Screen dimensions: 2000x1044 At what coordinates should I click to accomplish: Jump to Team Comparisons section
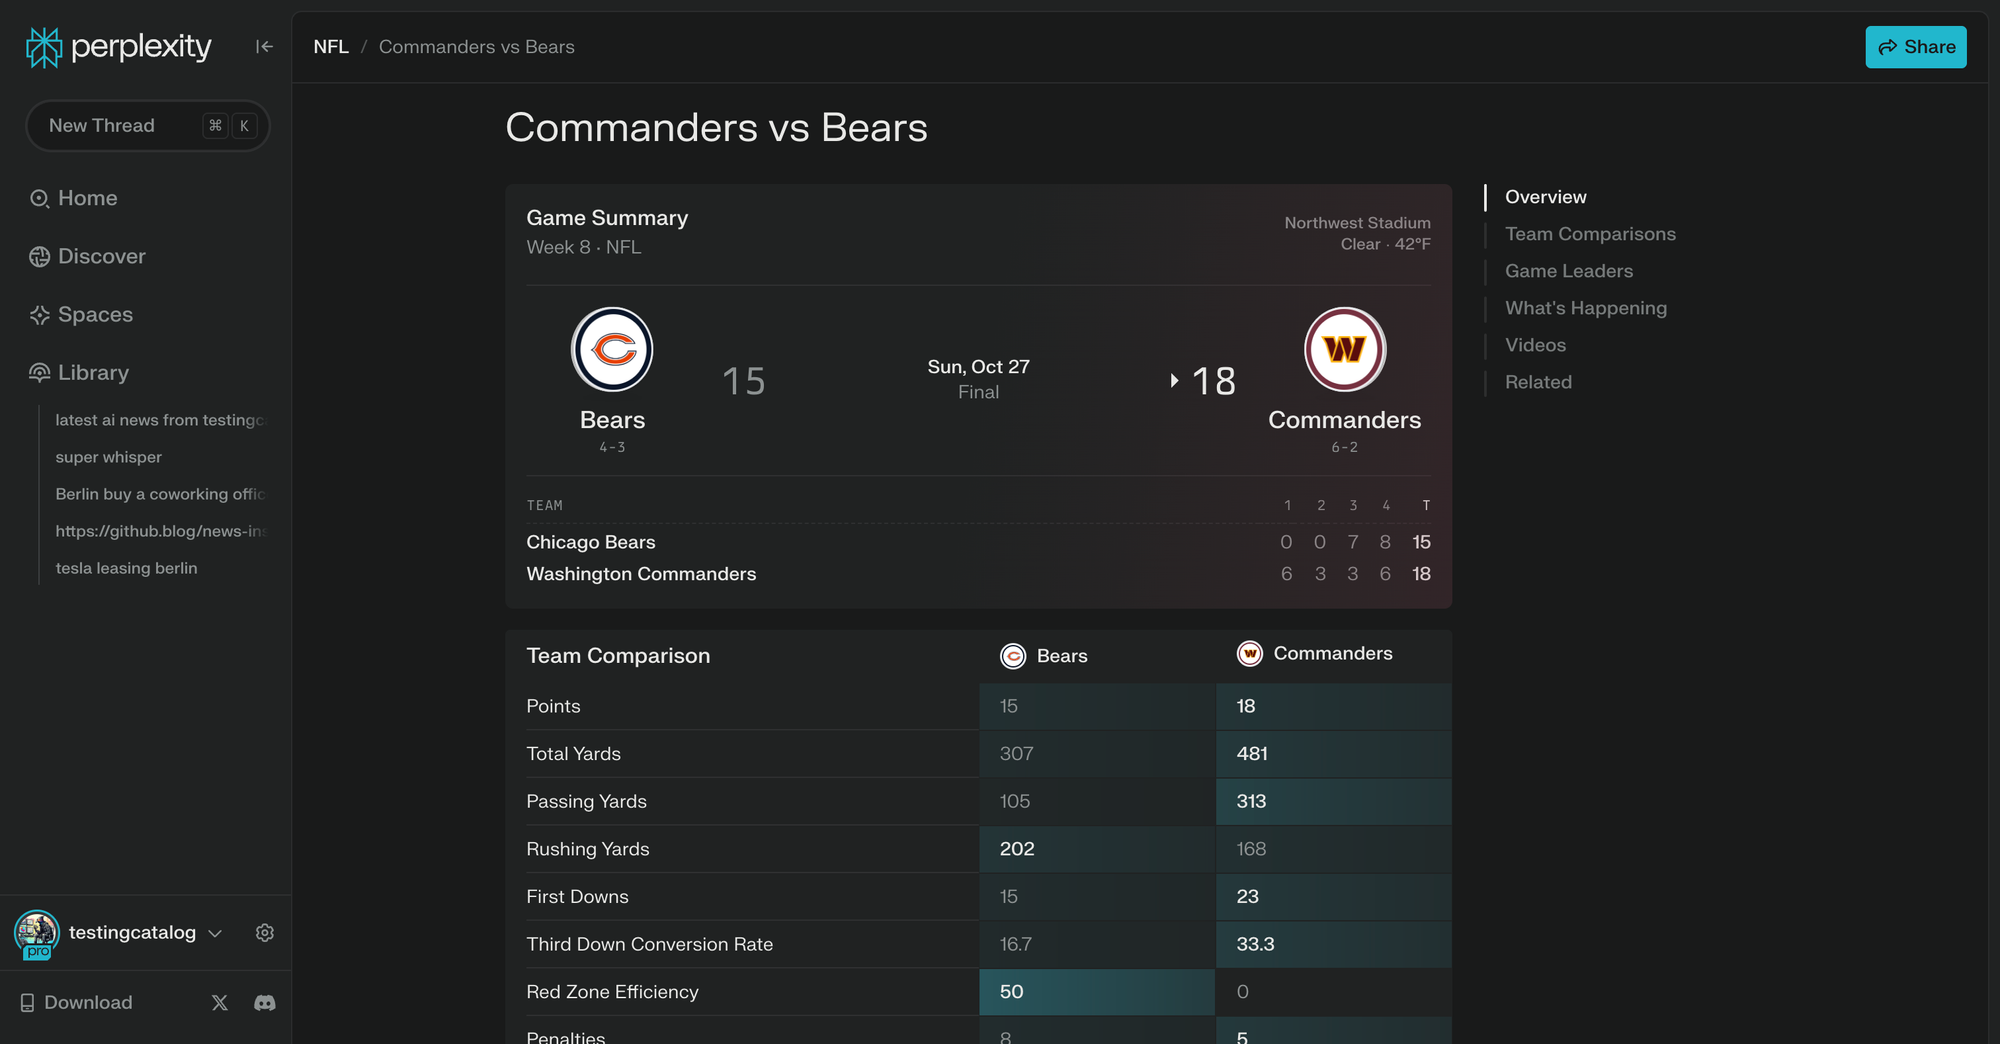click(1590, 234)
